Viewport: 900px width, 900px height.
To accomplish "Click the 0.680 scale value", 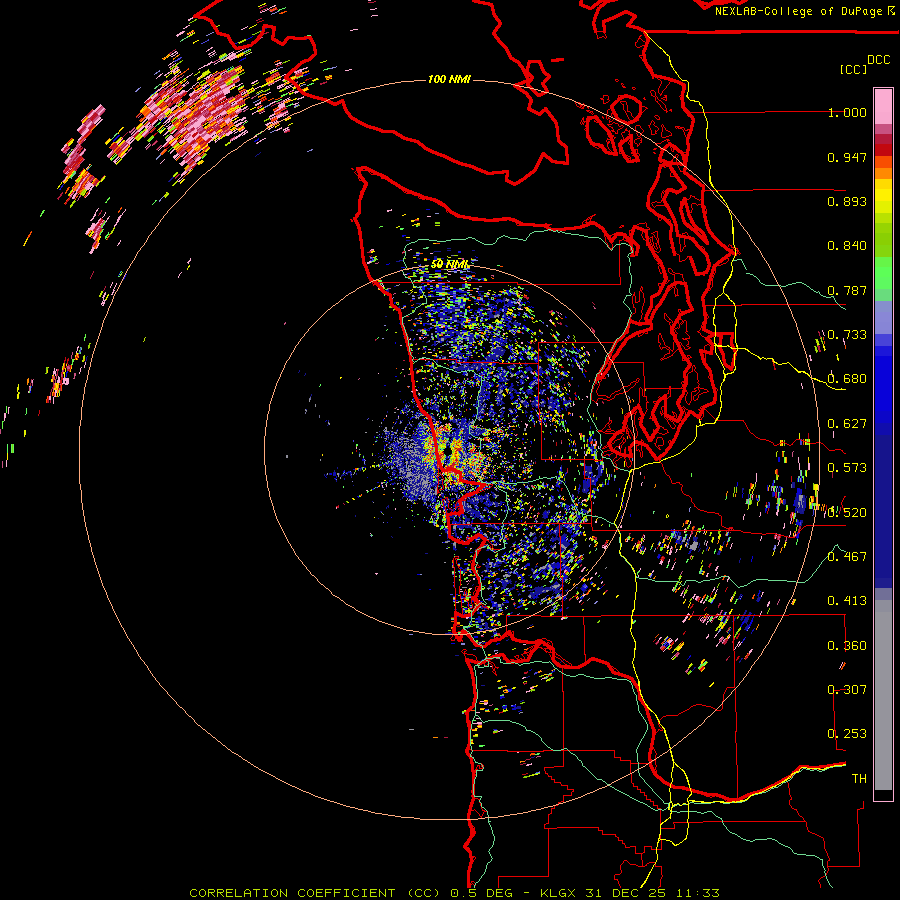I will pos(847,379).
